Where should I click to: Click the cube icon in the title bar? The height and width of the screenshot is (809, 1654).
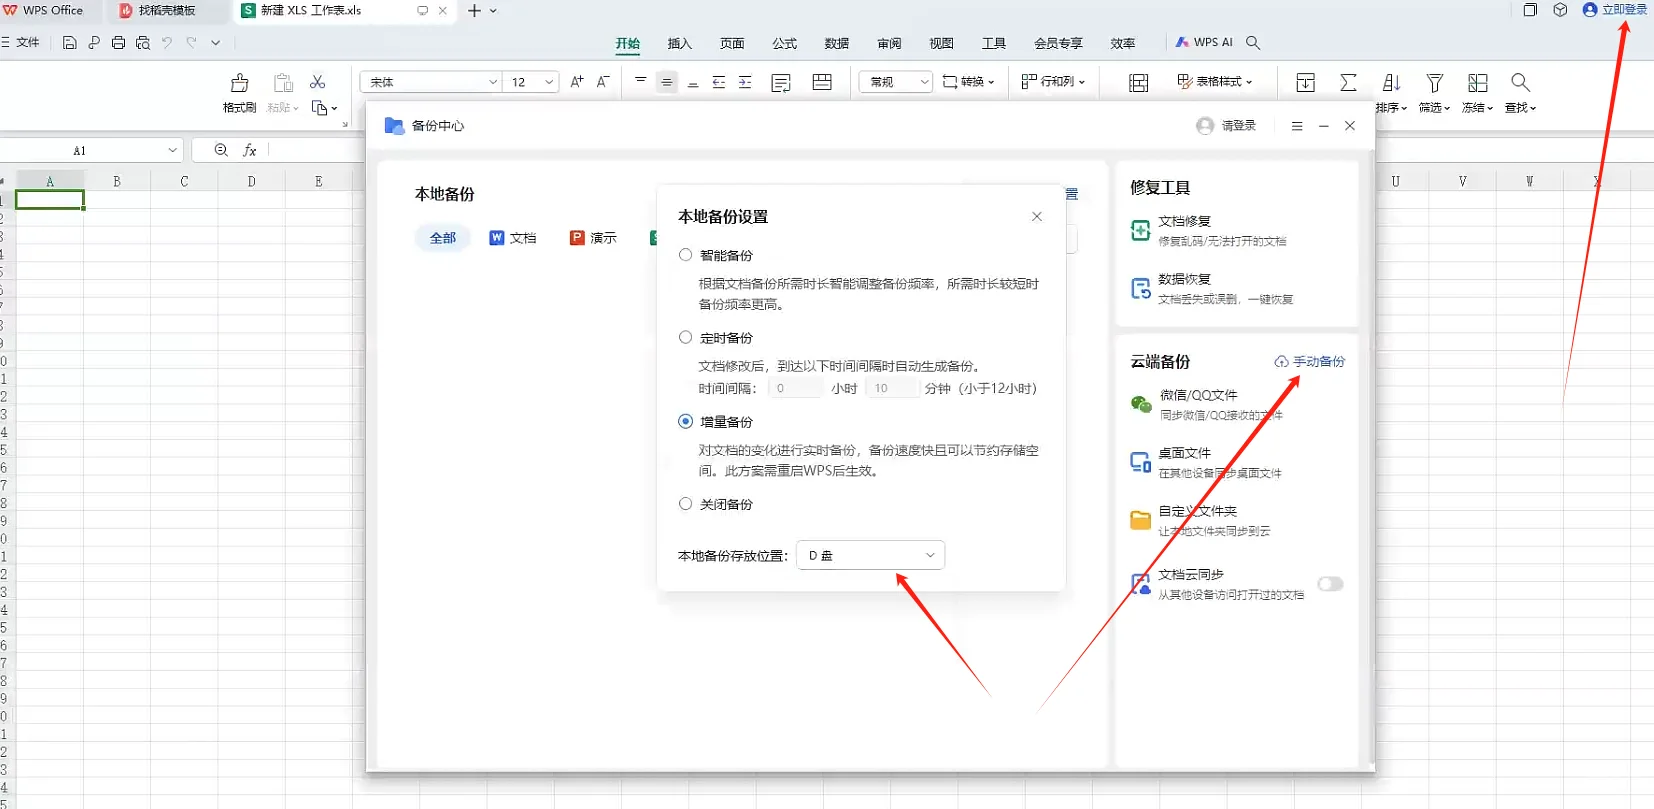tap(1560, 10)
